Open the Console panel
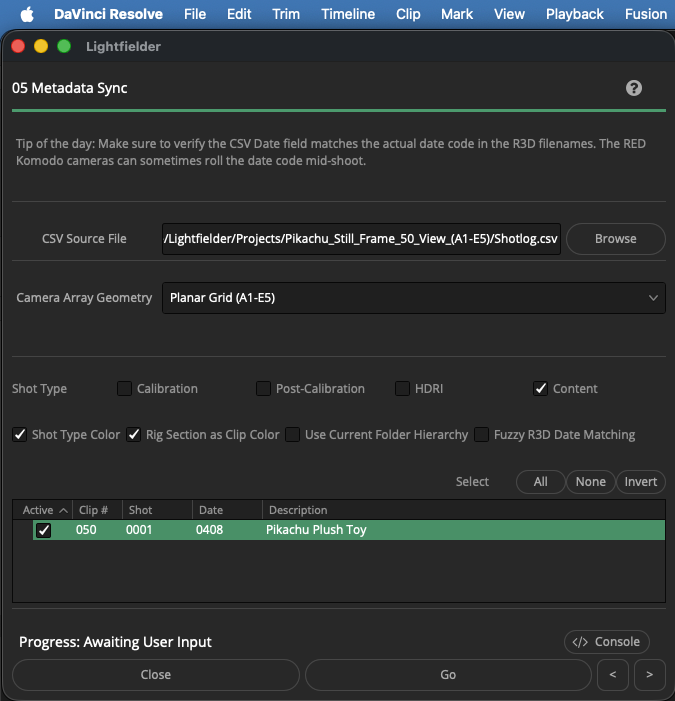 click(607, 642)
